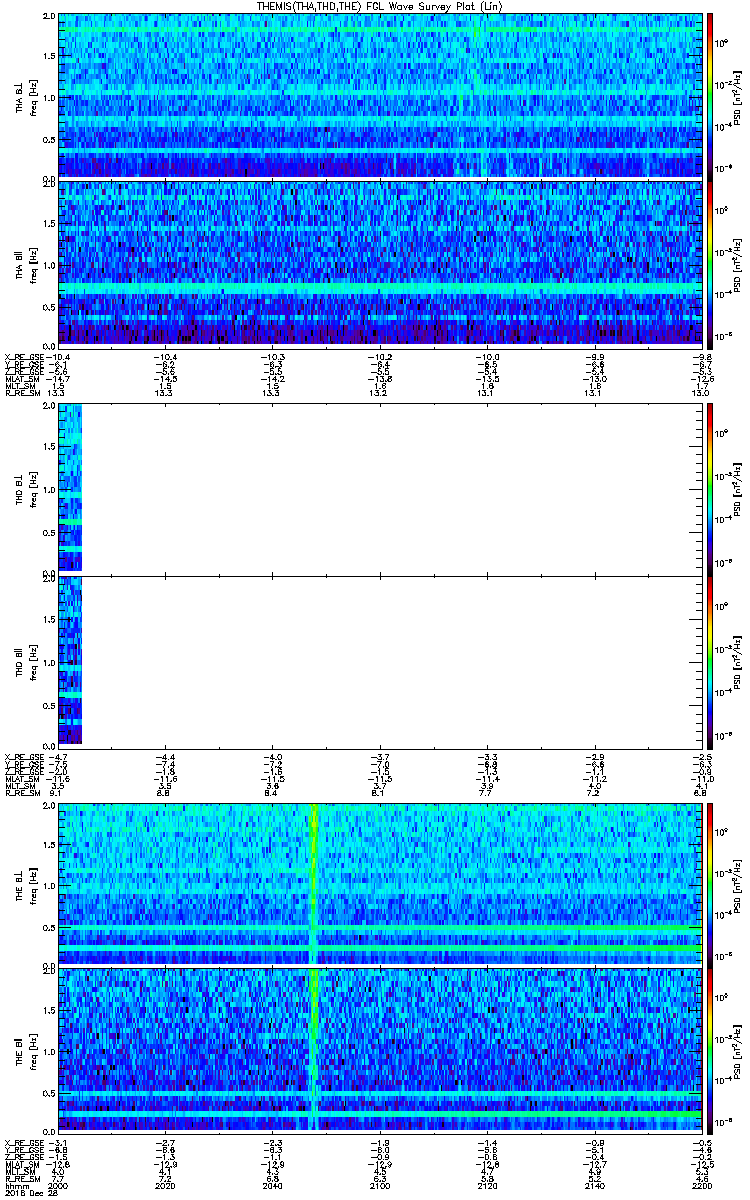Click the 2020 time tick label
The height and width of the screenshot is (1200, 750).
(165, 1186)
